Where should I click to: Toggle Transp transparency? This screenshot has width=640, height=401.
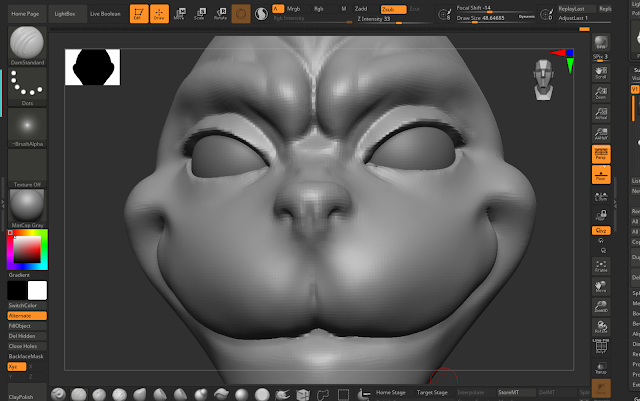coord(601,367)
